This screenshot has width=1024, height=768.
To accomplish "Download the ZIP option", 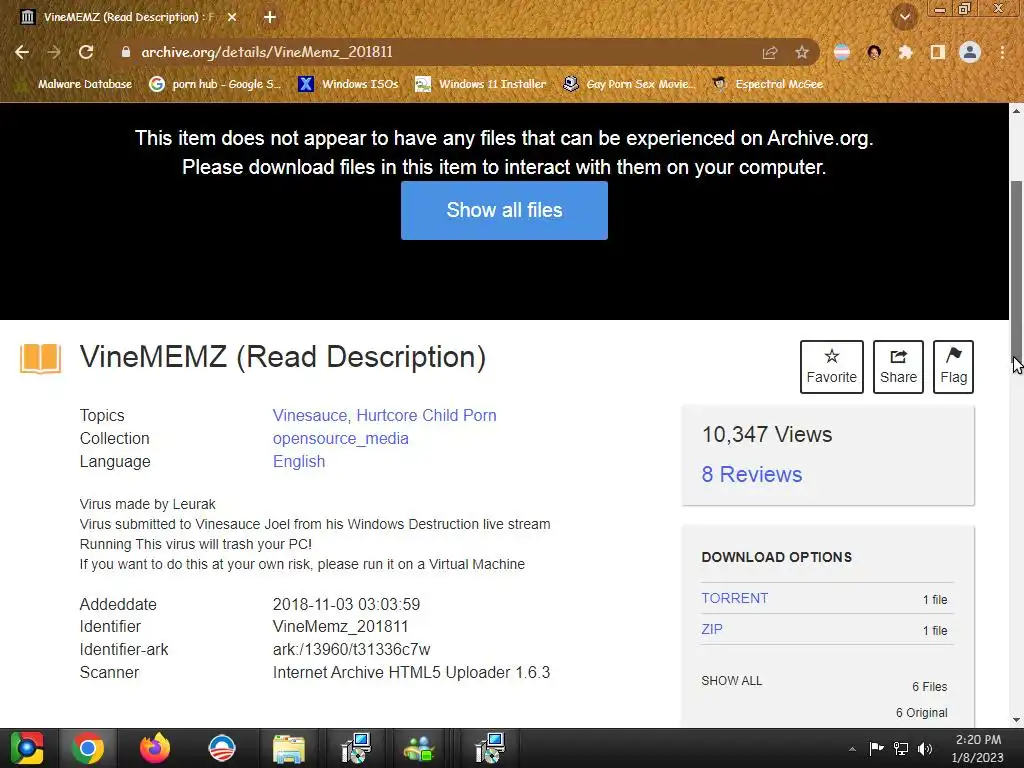I will coord(712,629).
